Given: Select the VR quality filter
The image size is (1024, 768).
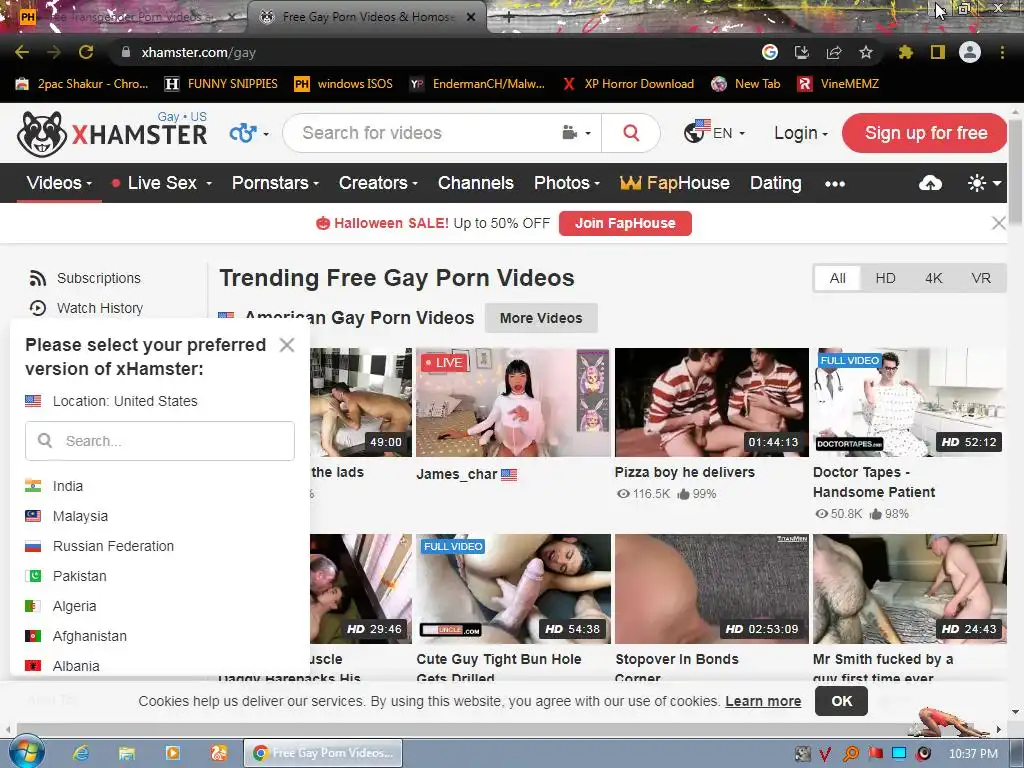Looking at the screenshot, I should pyautogui.click(x=981, y=279).
